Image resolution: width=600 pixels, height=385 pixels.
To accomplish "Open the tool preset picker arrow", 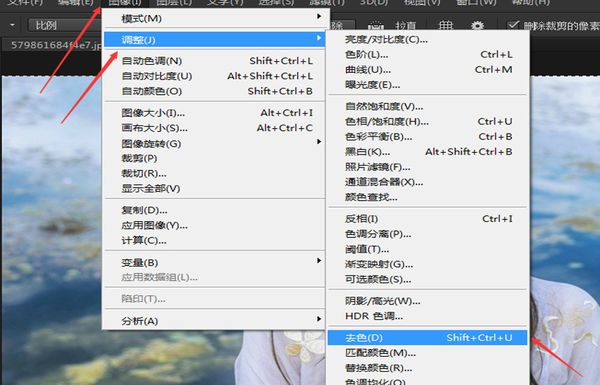I will coord(13,26).
